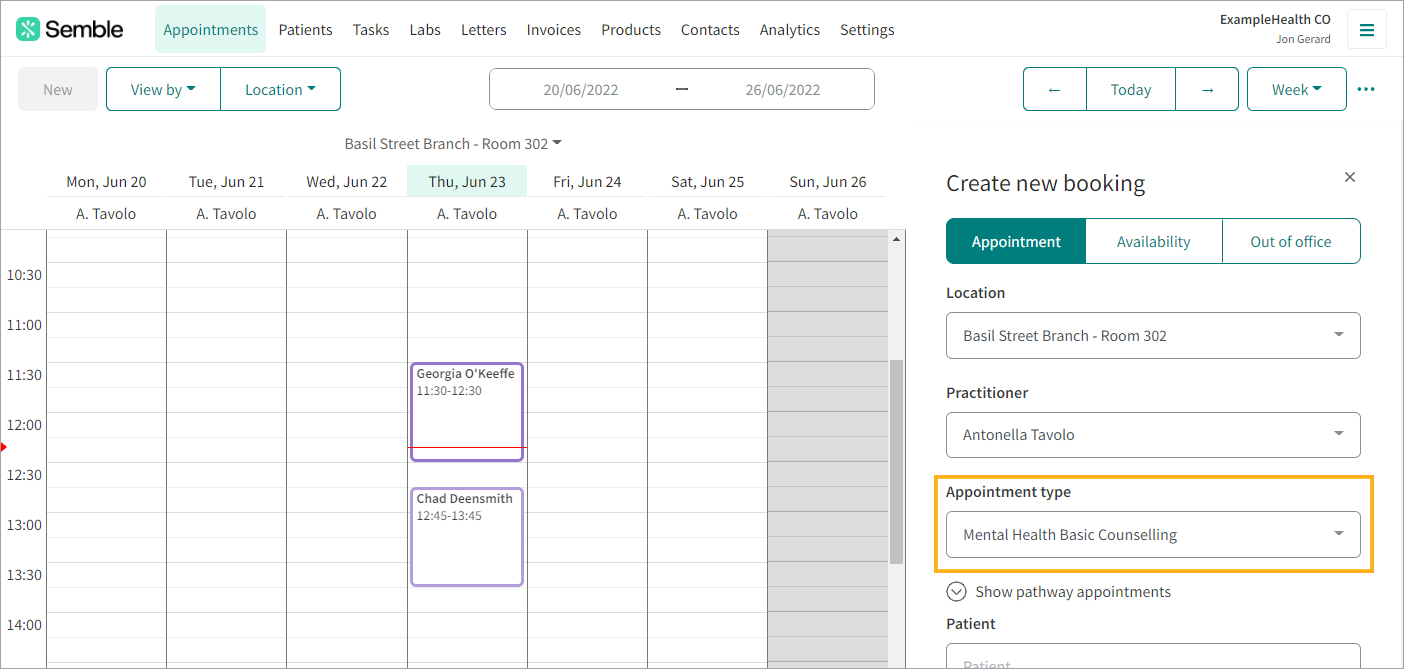Advance to next week with right arrow
This screenshot has width=1404, height=669.
1207,89
